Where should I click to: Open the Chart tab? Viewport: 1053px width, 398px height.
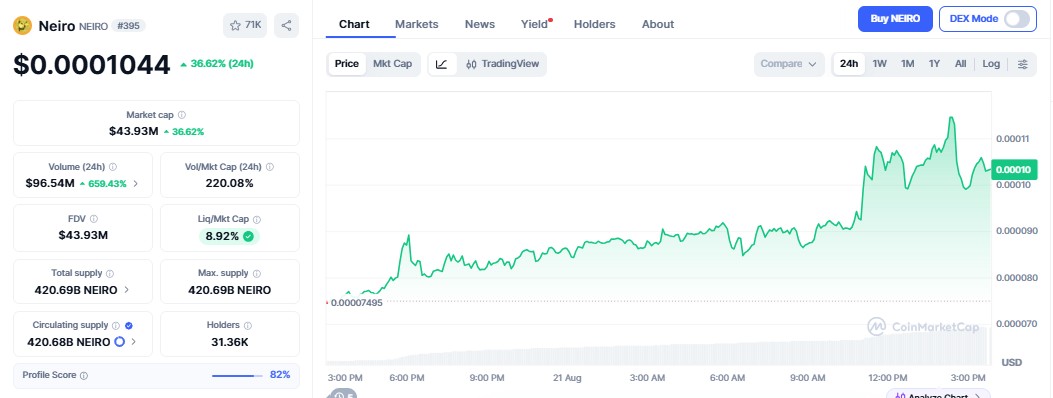click(x=354, y=24)
